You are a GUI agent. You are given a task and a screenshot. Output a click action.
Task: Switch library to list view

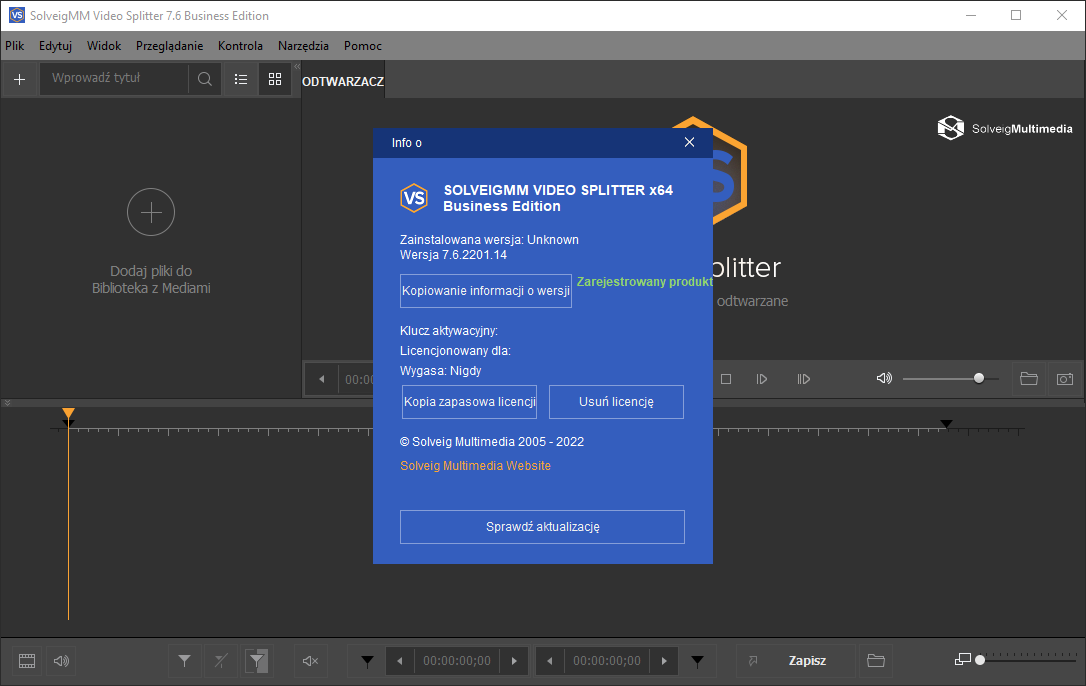coord(240,79)
